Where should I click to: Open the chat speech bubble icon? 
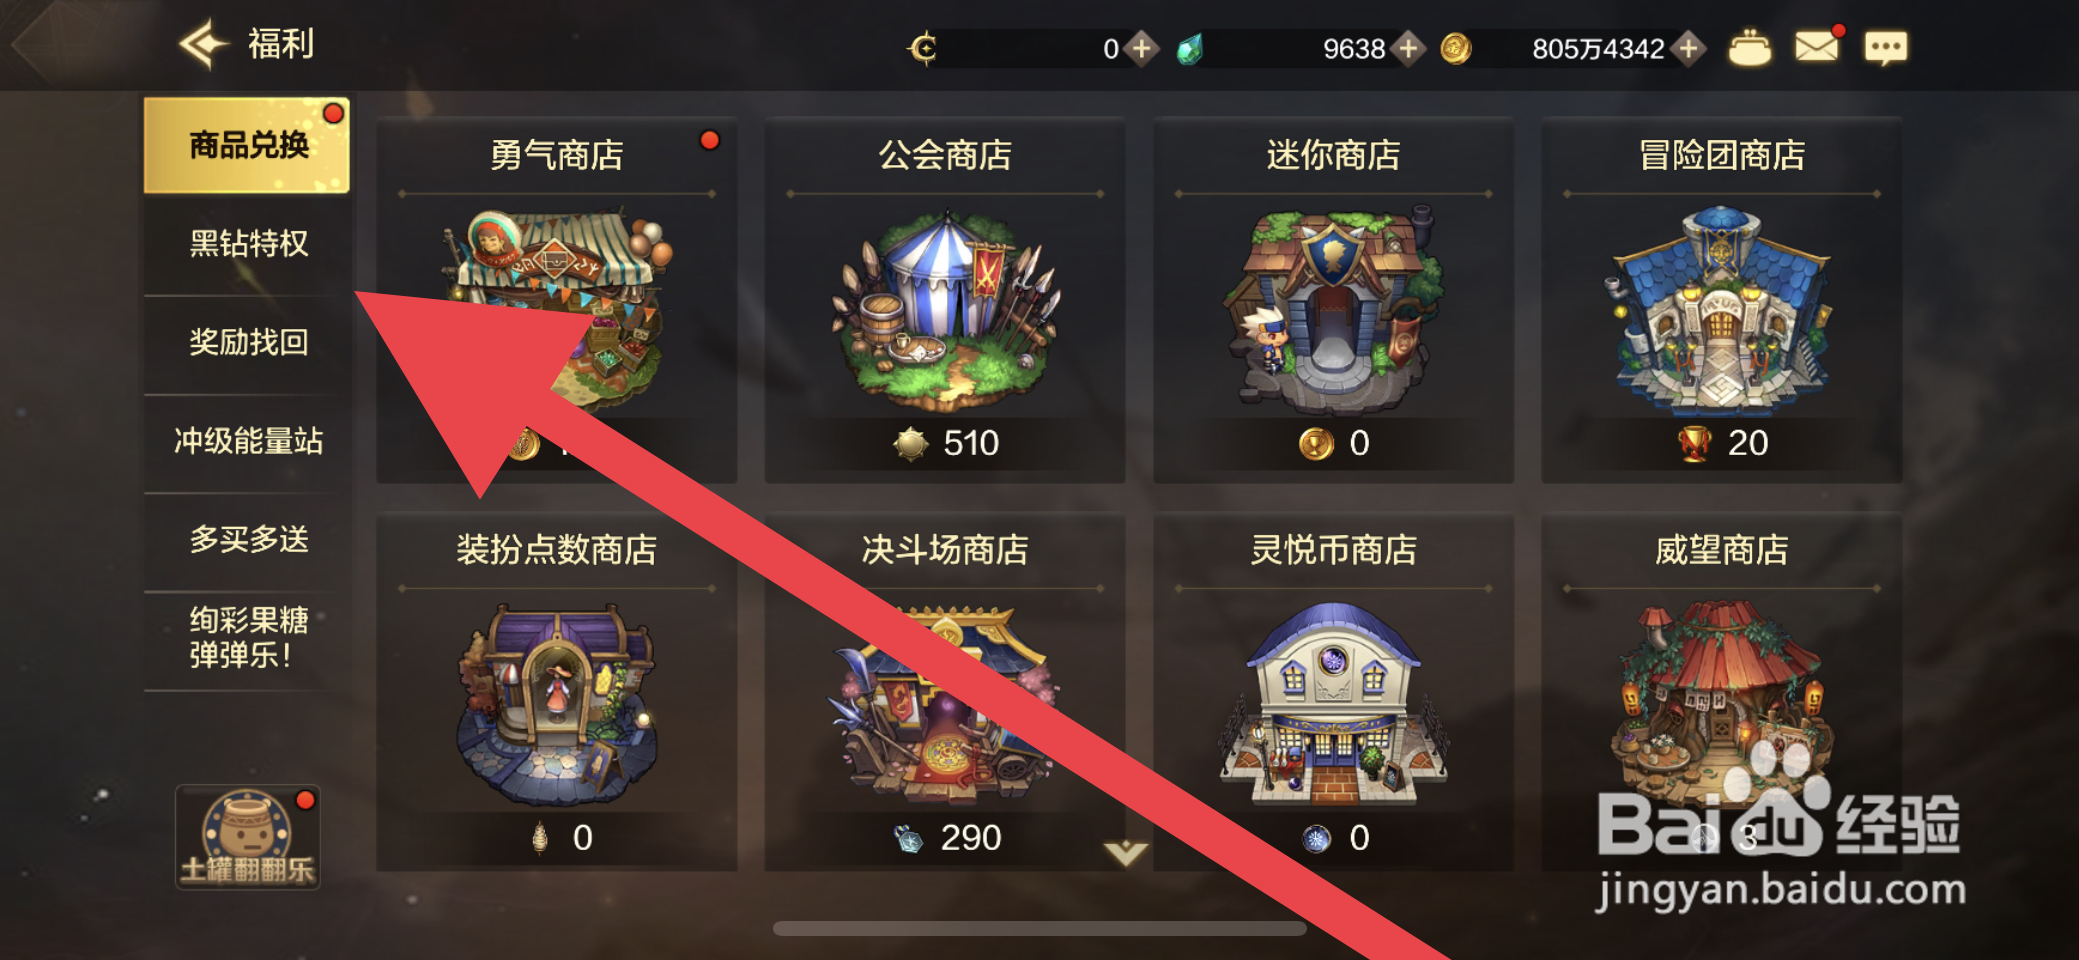coord(1885,48)
